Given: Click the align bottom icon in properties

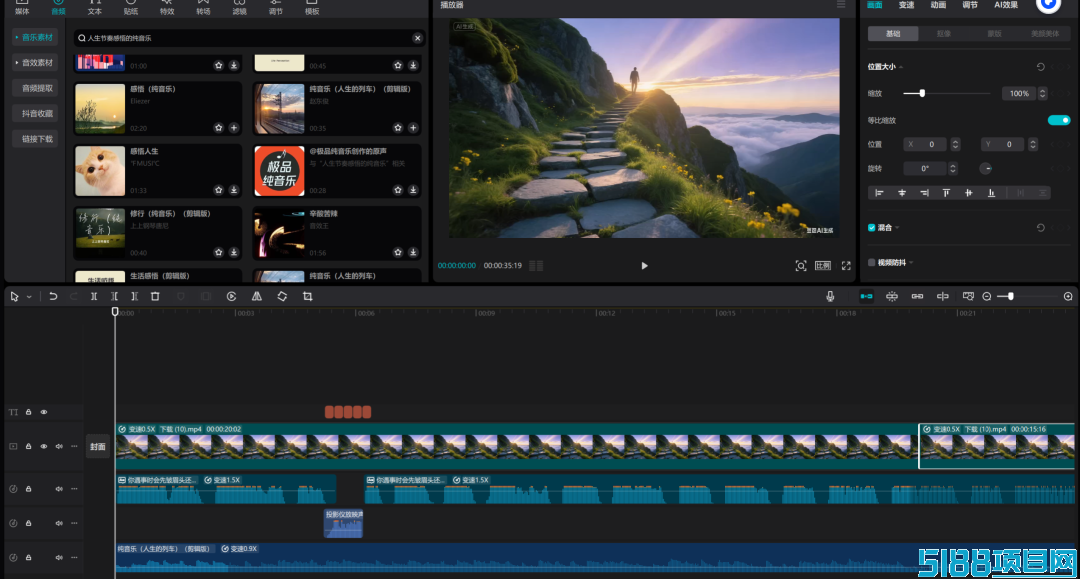Looking at the screenshot, I should point(991,193).
